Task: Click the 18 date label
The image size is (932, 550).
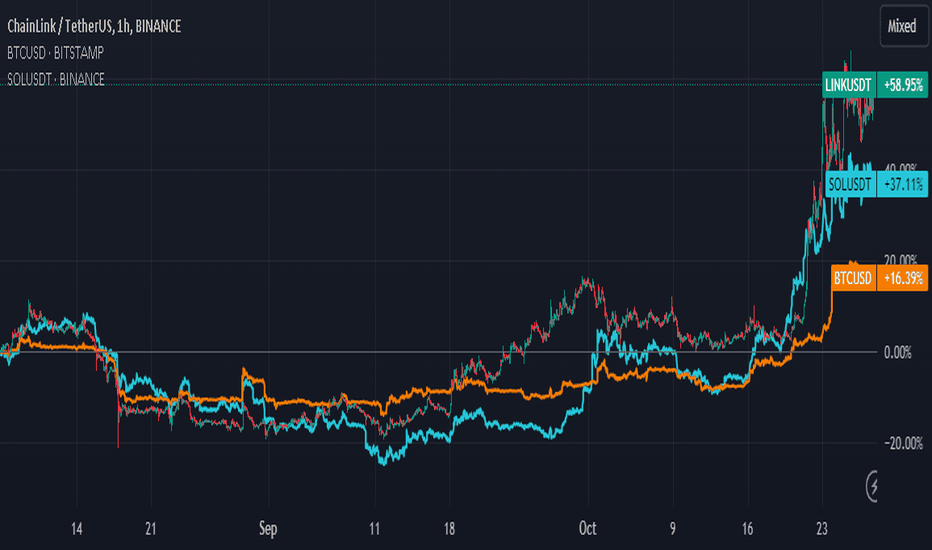Action: tap(449, 529)
